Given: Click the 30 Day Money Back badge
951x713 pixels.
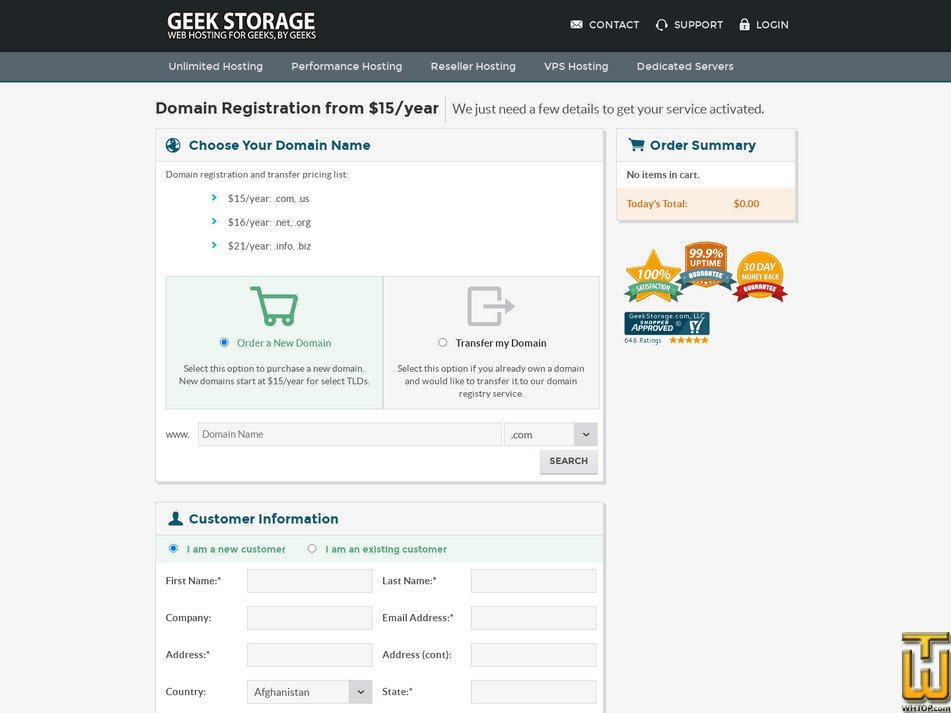Looking at the screenshot, I should [x=760, y=276].
